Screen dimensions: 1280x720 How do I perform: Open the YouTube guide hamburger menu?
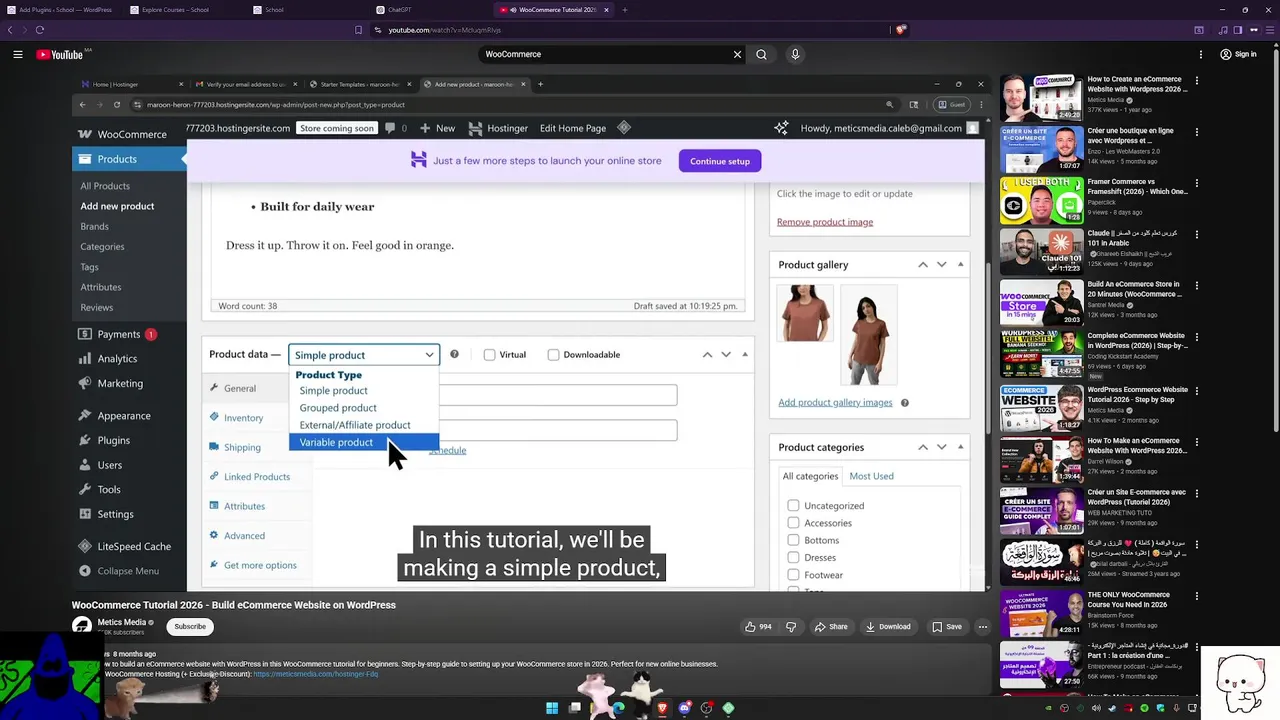(18, 55)
